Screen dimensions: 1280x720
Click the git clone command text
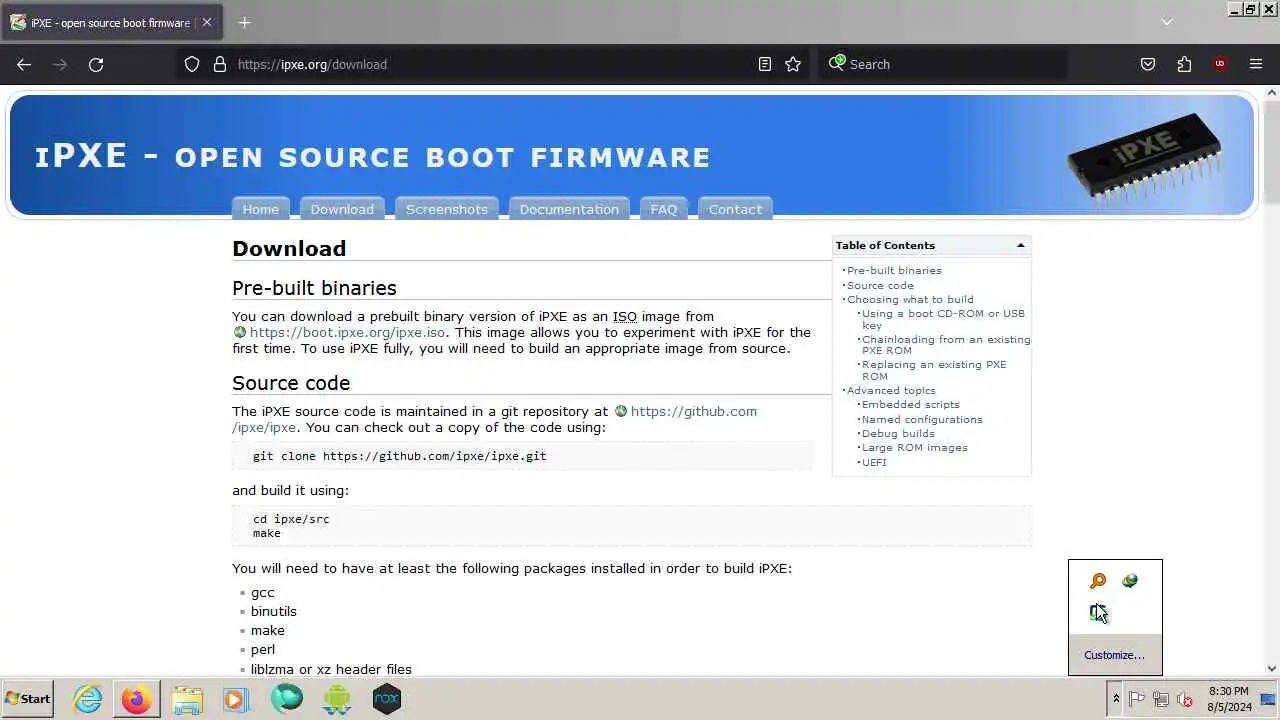tap(399, 456)
